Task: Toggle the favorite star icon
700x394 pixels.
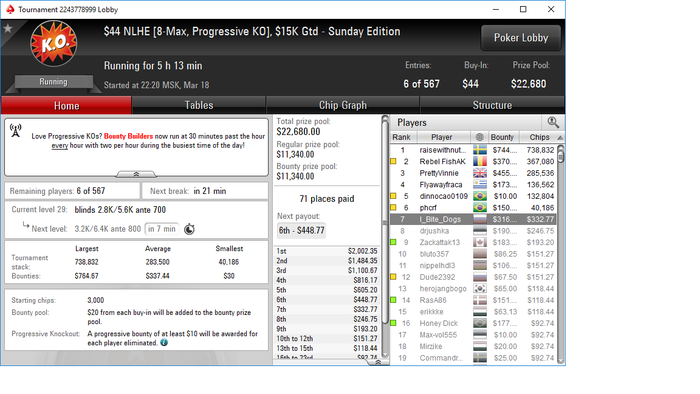Action: (x=8, y=29)
